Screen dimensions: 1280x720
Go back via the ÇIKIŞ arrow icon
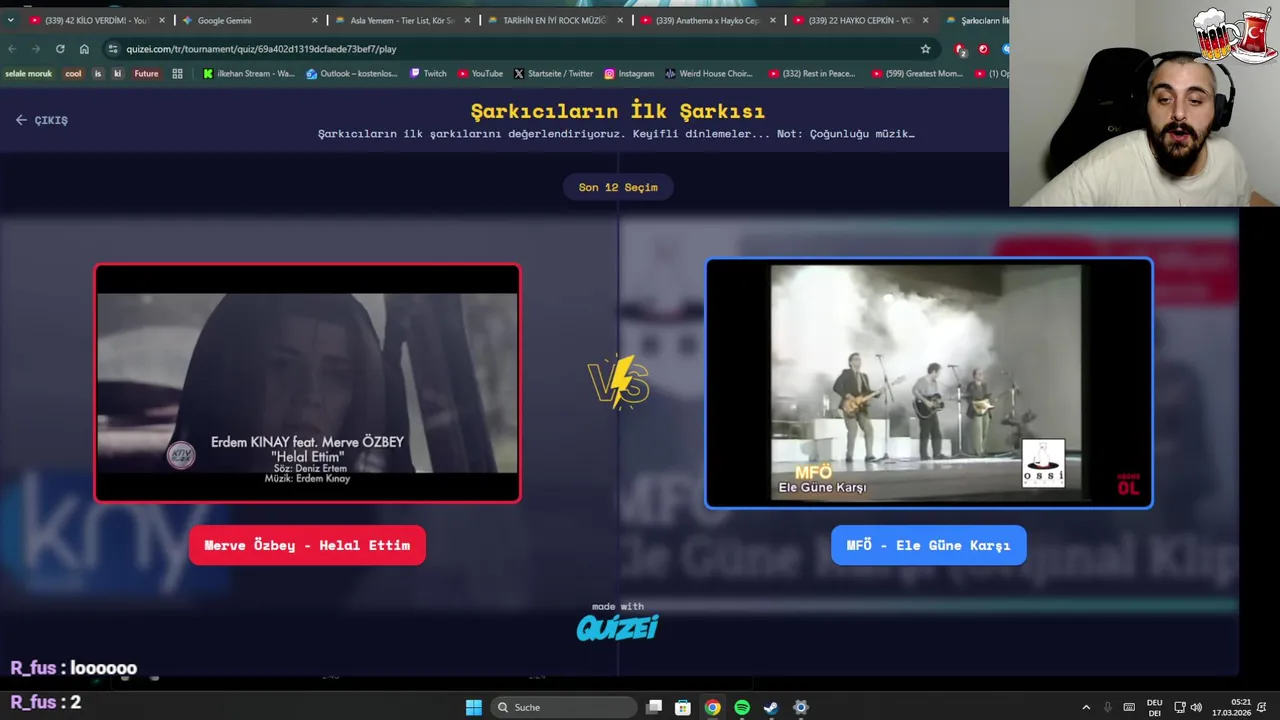coord(21,120)
